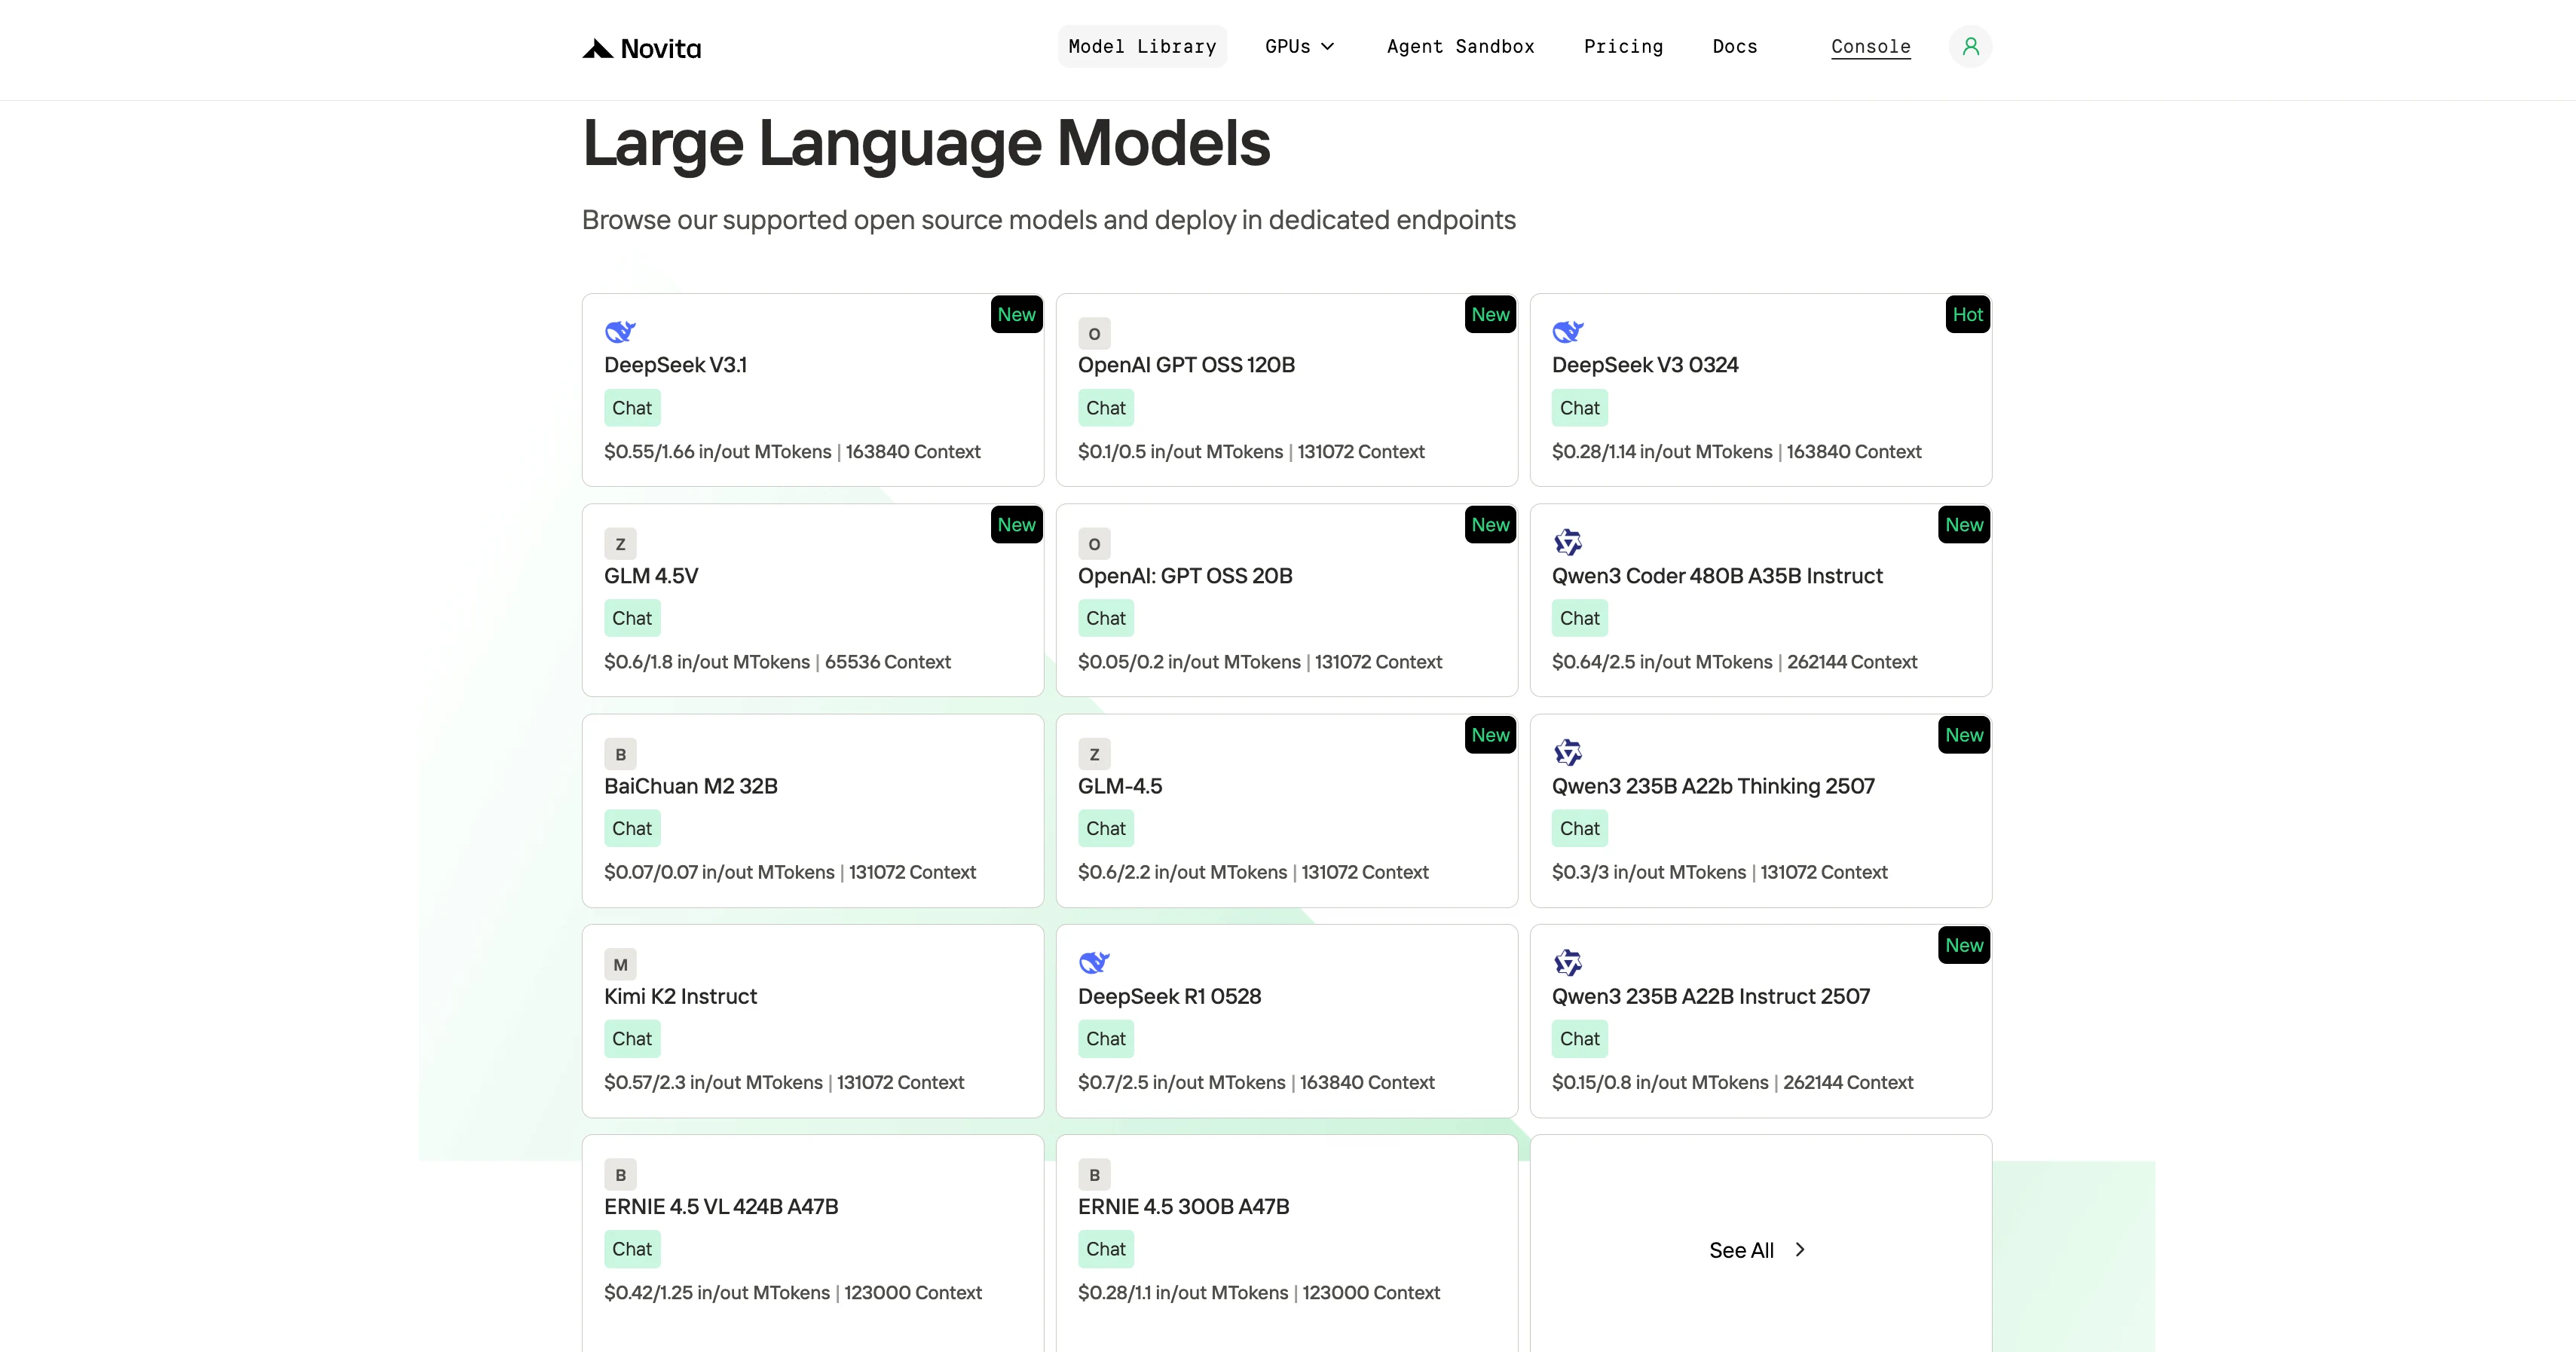Open Qwen3 235B A22b Thinking 2507 title

pos(1713,786)
